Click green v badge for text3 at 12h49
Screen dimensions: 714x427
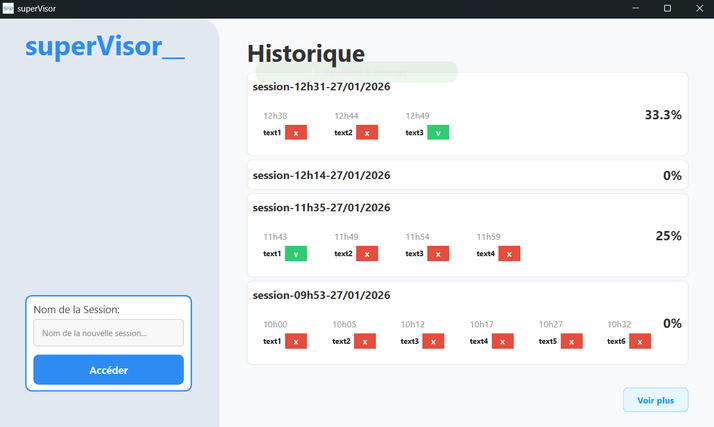tap(438, 132)
